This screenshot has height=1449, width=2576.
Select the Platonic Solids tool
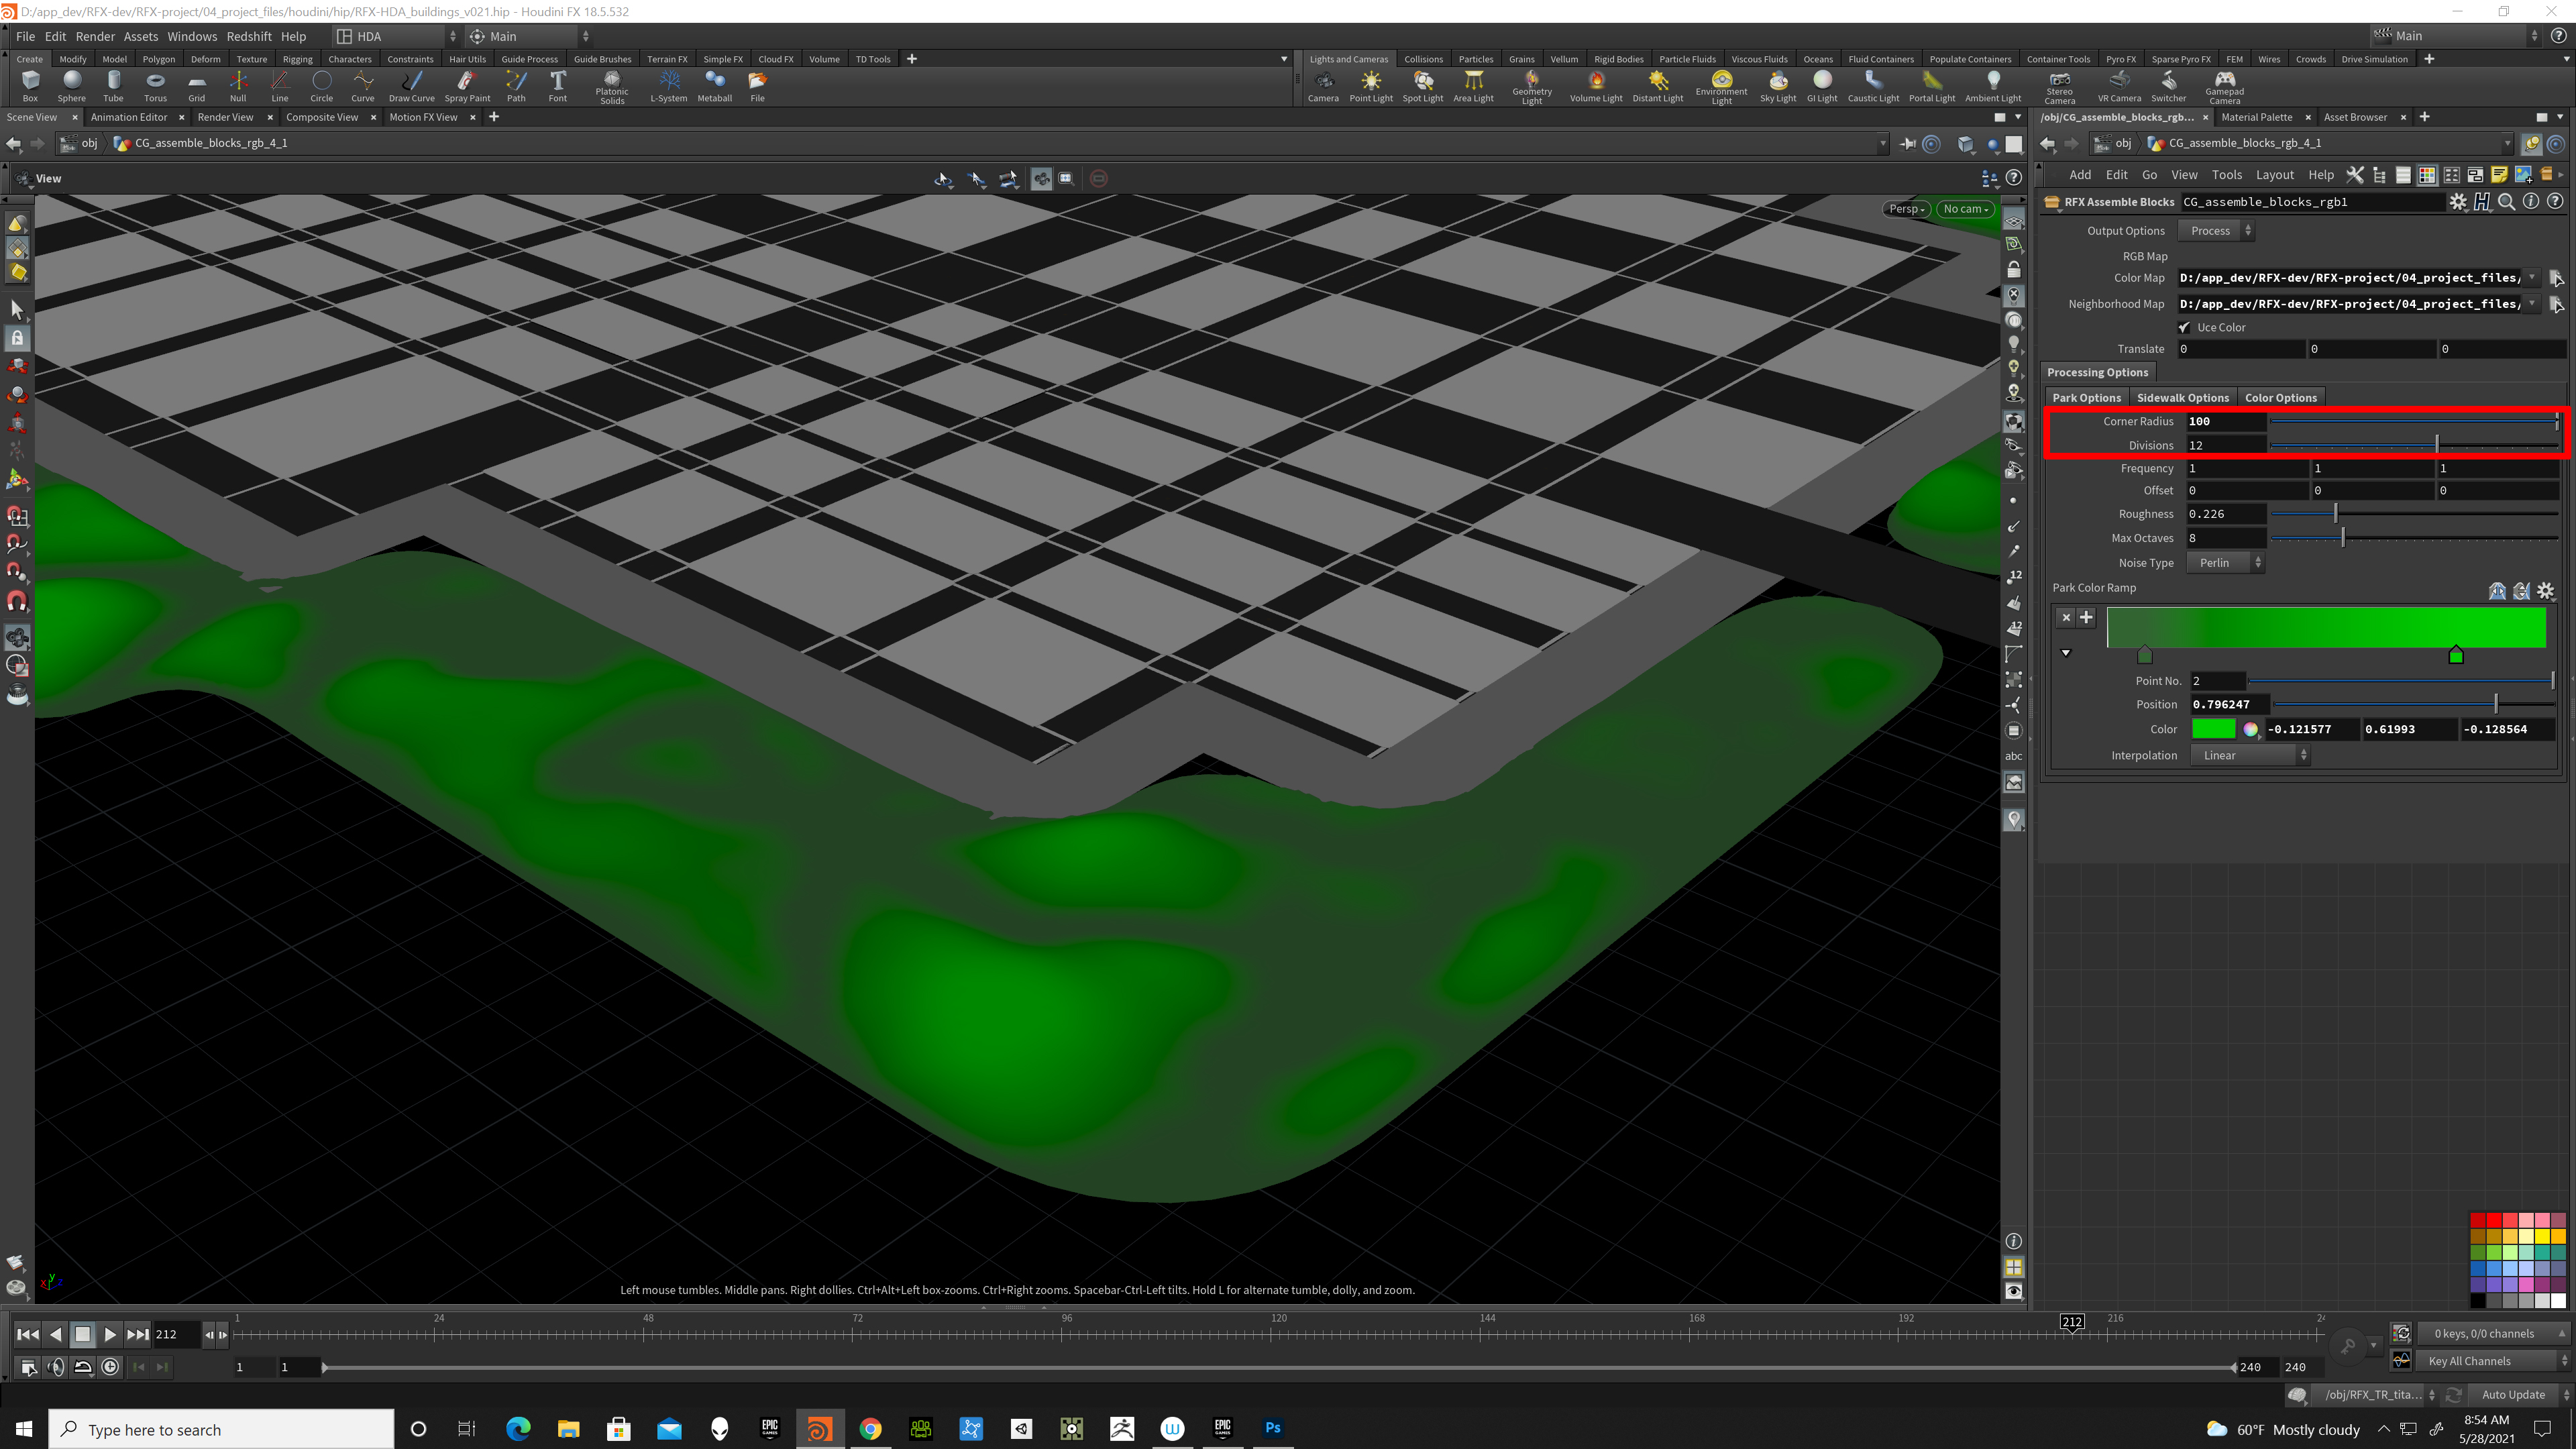612,87
